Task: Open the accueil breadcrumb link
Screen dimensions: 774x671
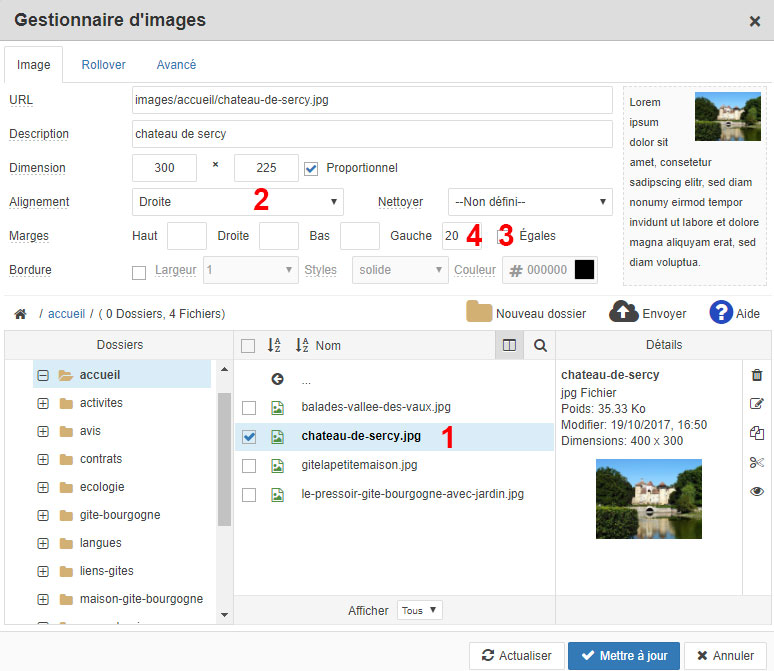Action: 66,314
